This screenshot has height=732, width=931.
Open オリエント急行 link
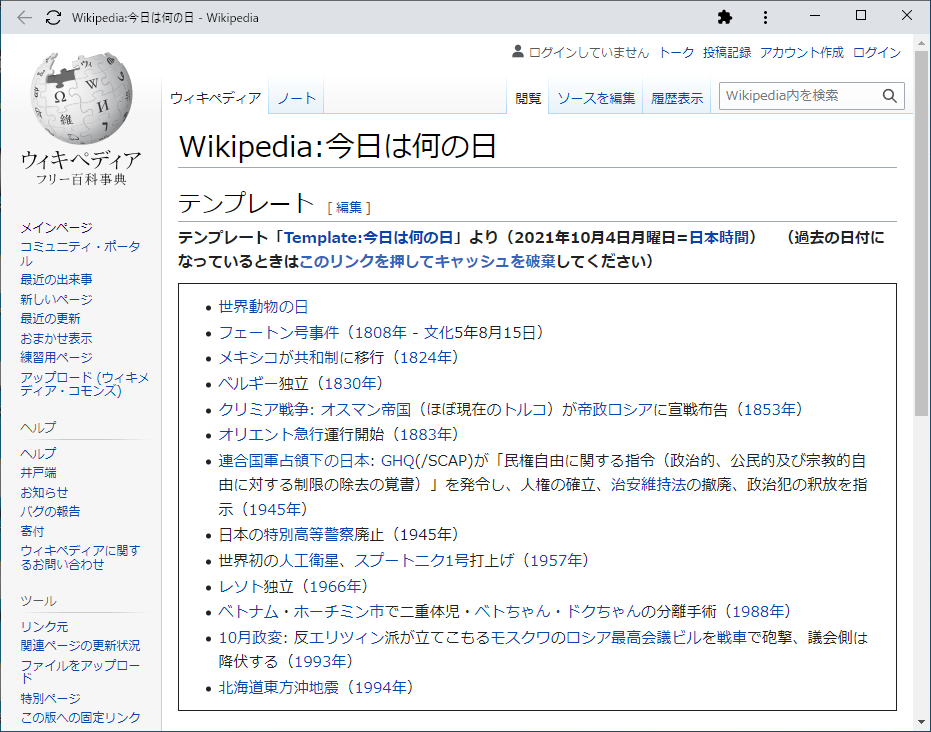coord(271,434)
